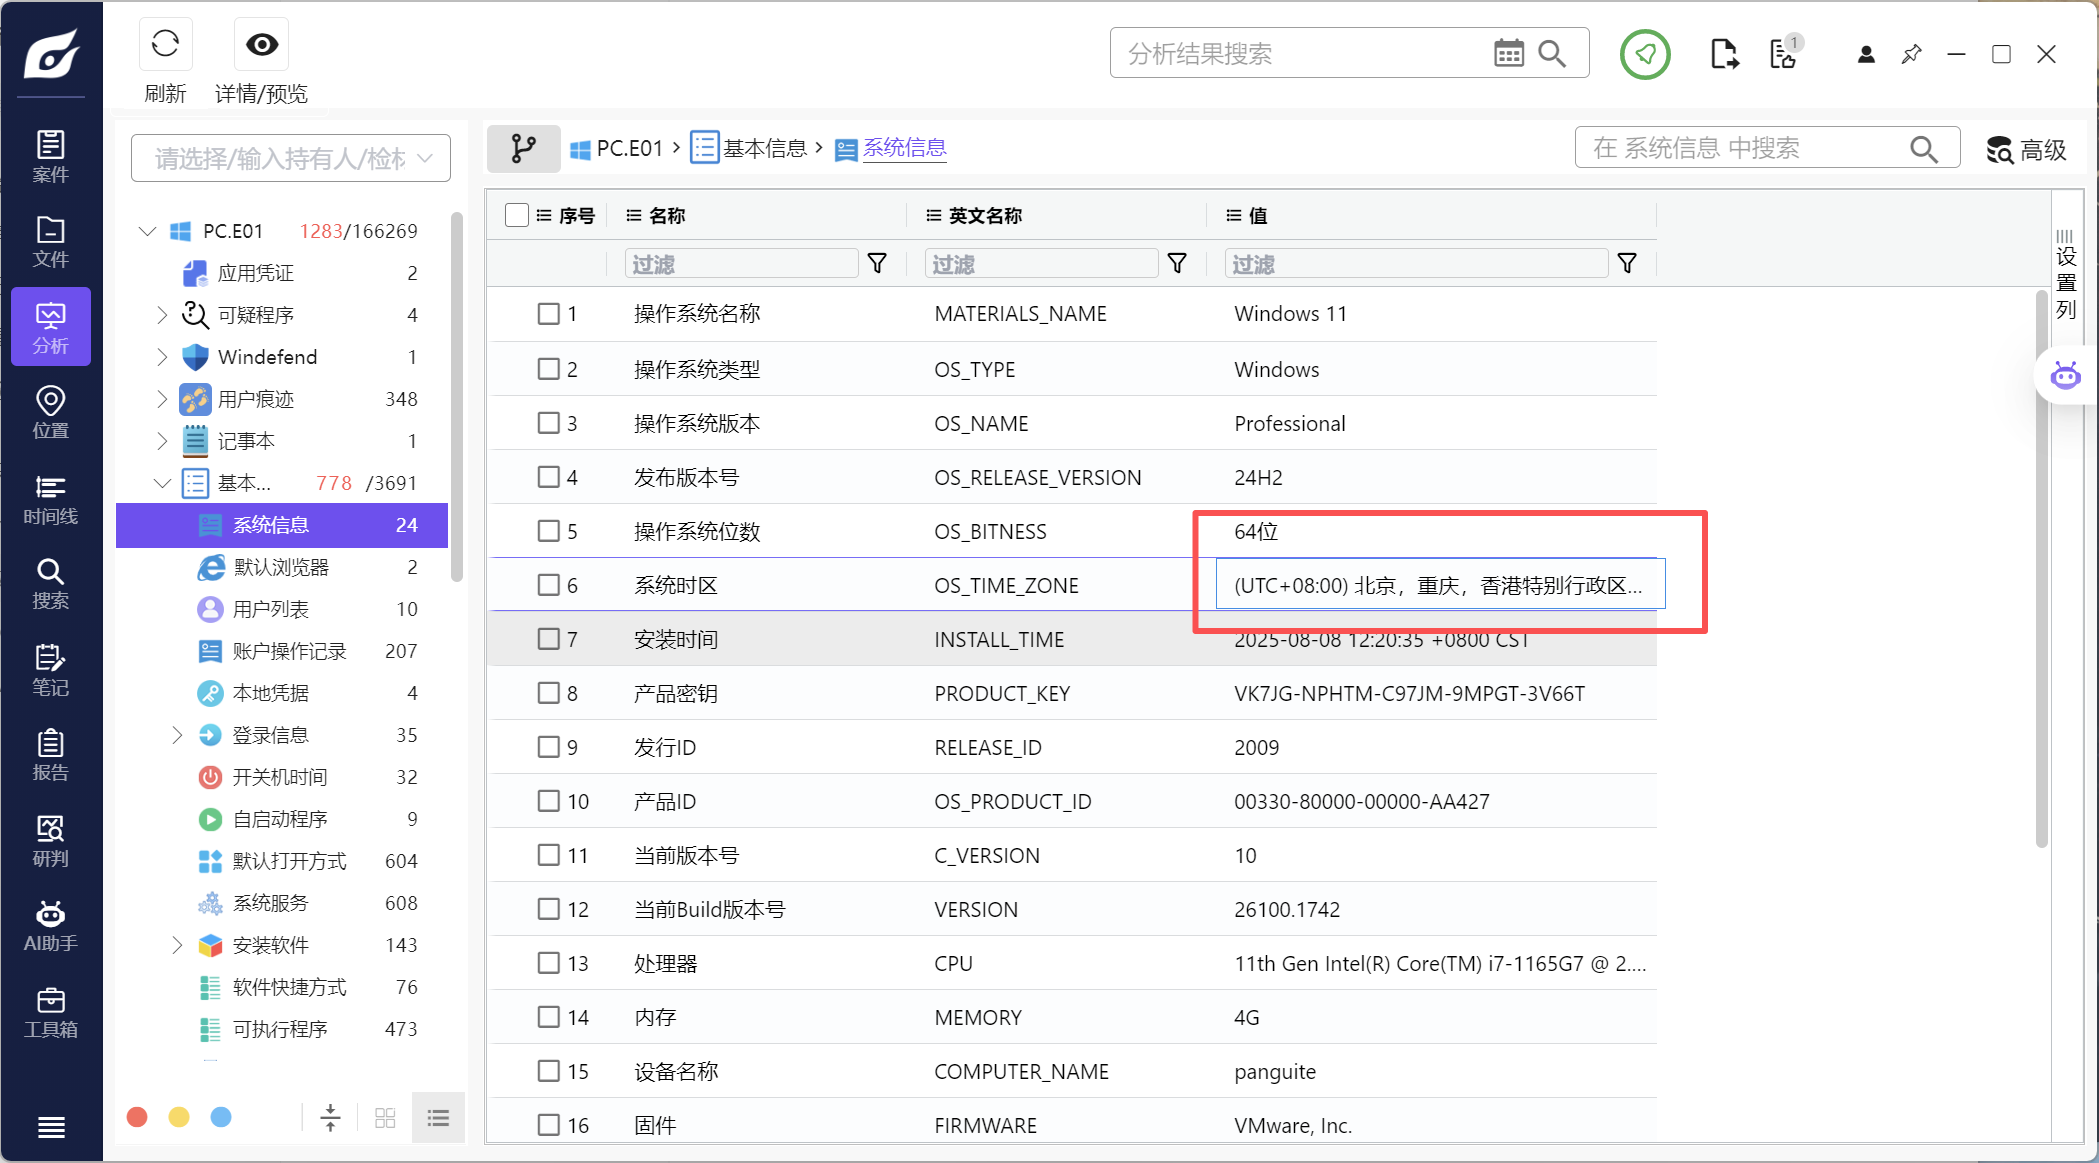This screenshot has height=1163, width=2099.
Task: Expand the 安装软件 tree node
Action: 177,945
